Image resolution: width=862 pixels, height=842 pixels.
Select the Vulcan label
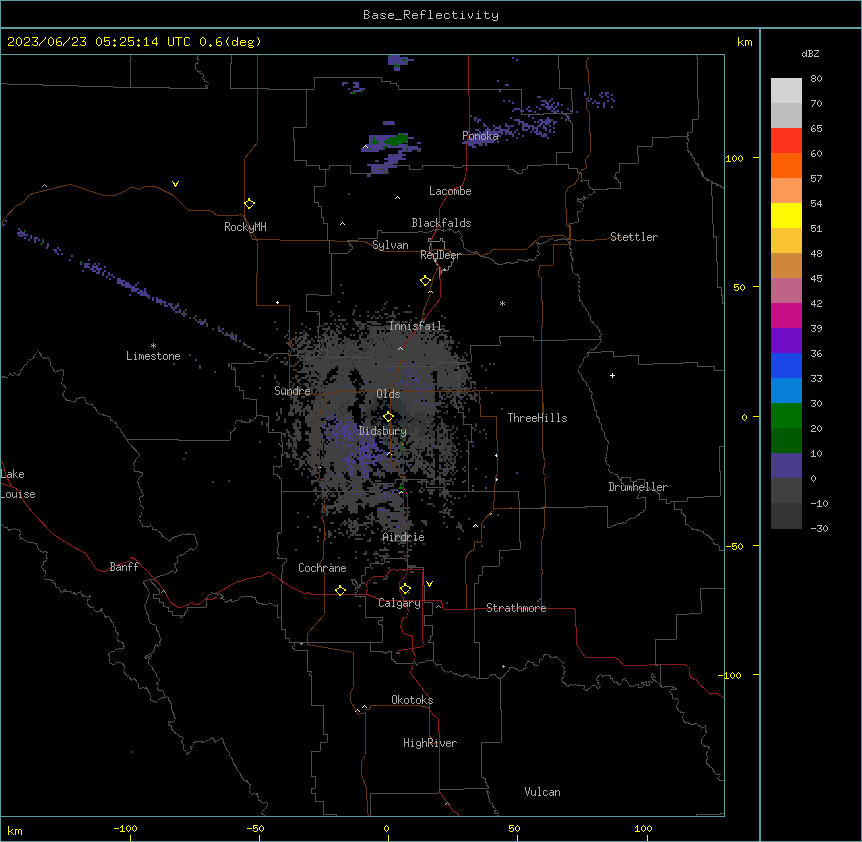(543, 792)
